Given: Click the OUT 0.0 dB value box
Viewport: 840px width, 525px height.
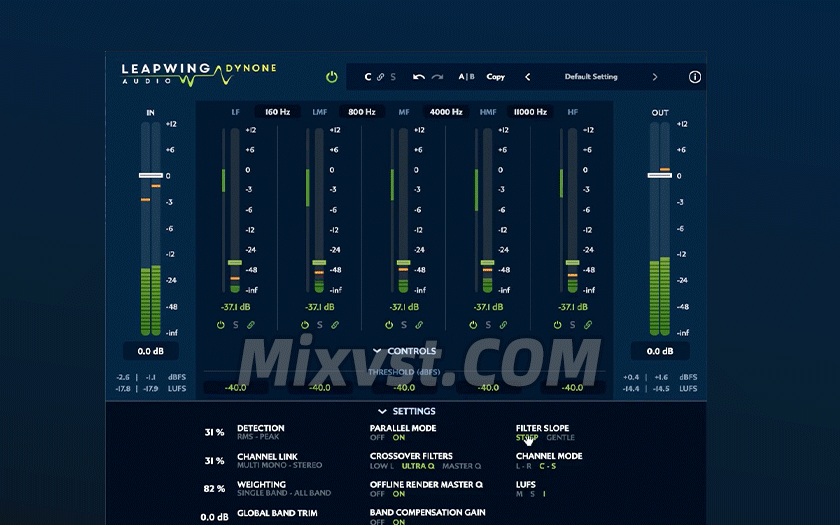Looking at the screenshot, I should [659, 351].
